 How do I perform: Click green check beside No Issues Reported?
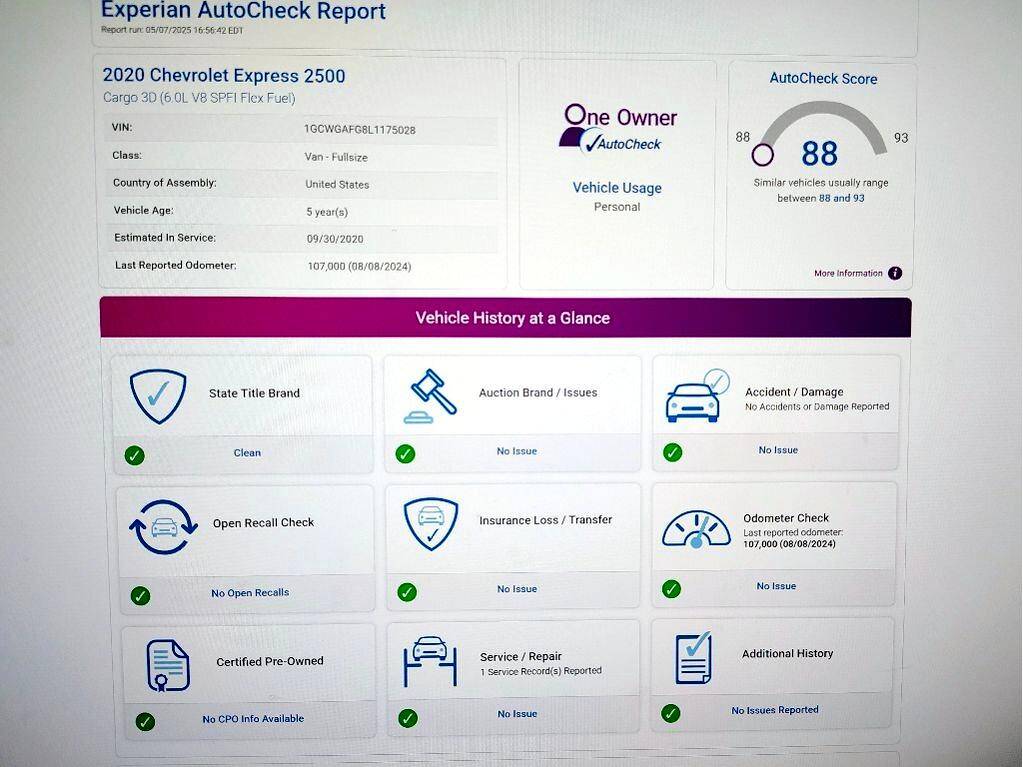point(670,714)
